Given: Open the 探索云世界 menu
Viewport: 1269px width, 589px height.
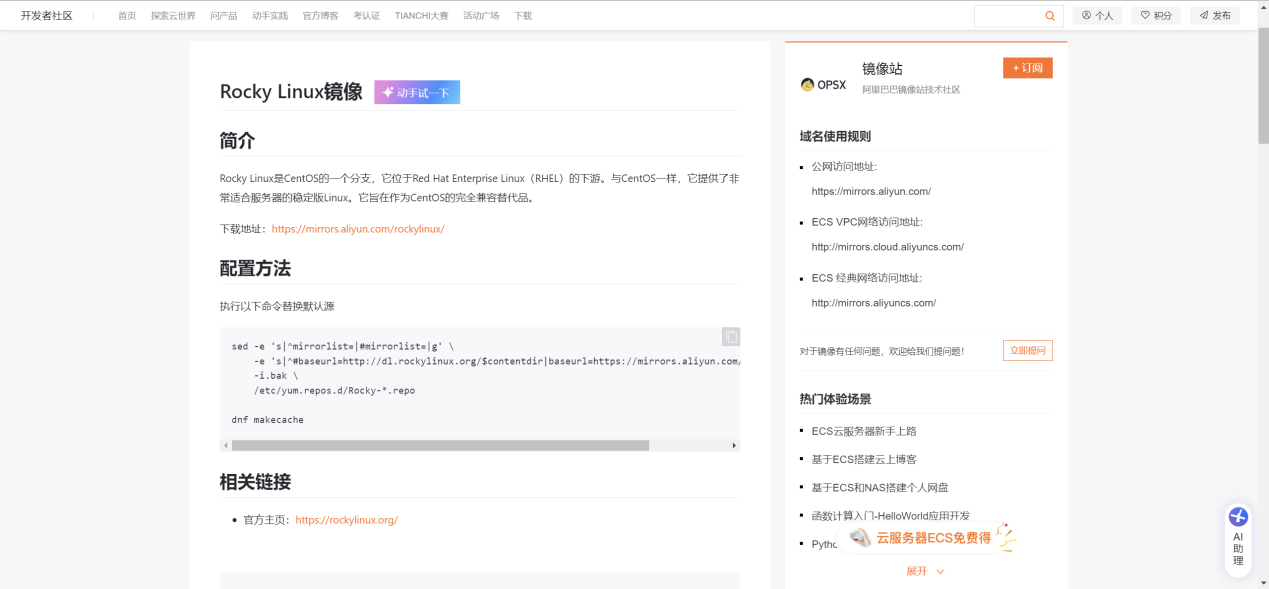Looking at the screenshot, I should 173,16.
